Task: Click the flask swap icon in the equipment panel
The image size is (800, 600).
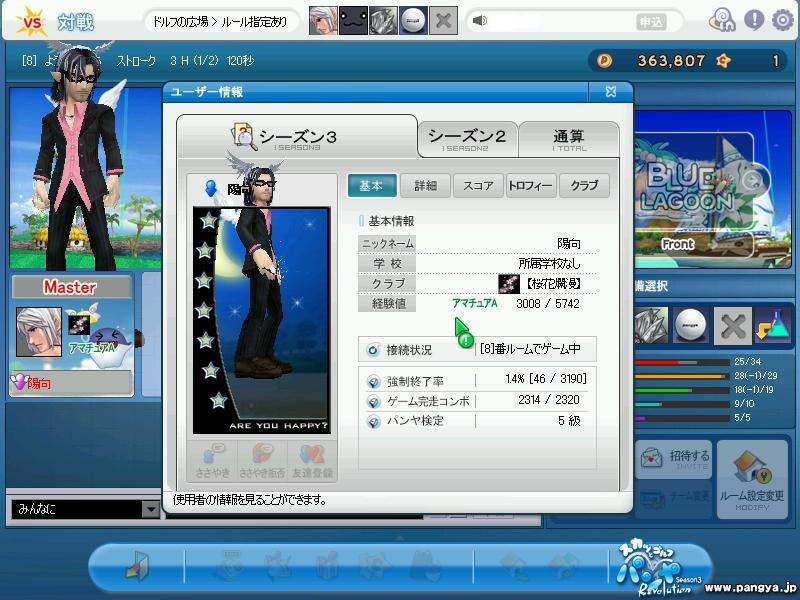Action: click(x=773, y=325)
